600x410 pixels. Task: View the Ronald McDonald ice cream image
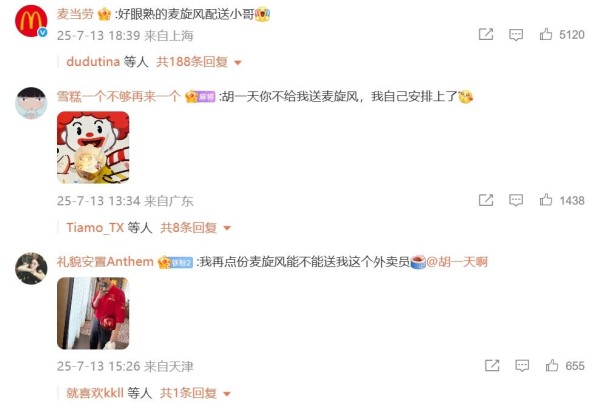pyautogui.click(x=93, y=147)
